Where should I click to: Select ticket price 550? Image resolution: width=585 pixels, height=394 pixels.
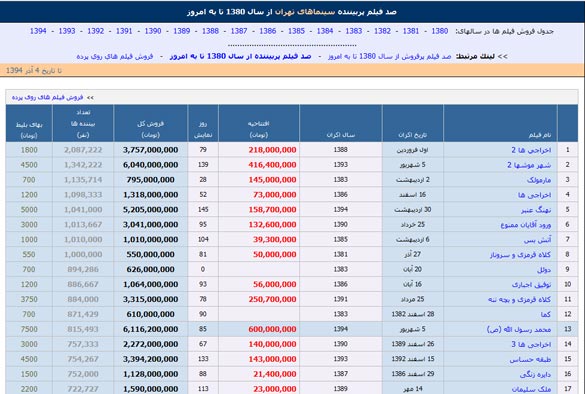(x=29, y=254)
